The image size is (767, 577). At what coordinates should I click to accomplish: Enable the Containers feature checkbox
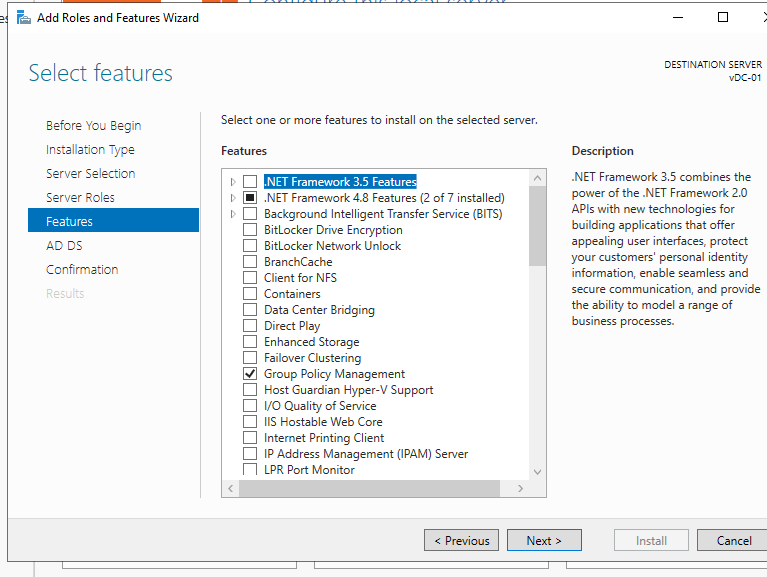point(250,294)
